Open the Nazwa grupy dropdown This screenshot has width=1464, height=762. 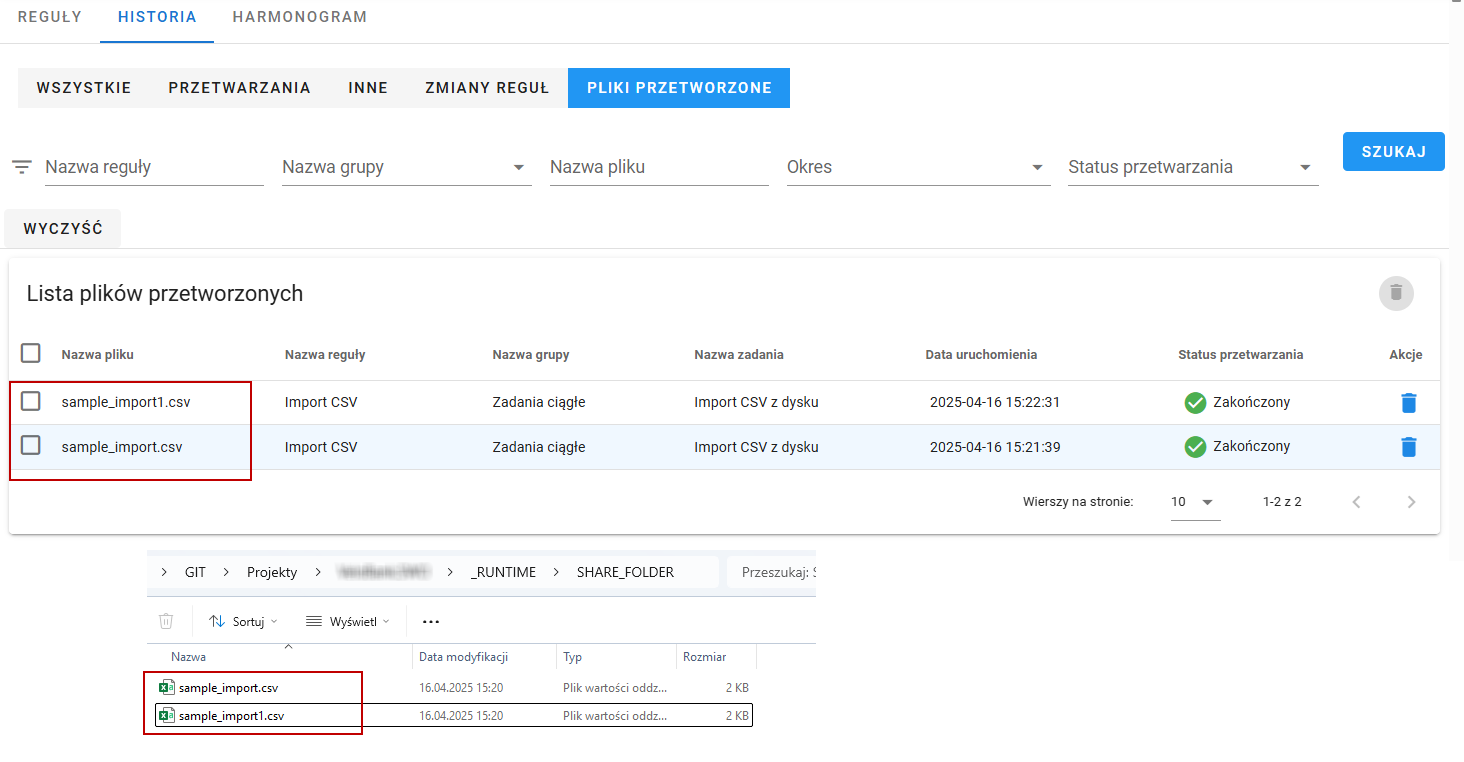(x=405, y=167)
